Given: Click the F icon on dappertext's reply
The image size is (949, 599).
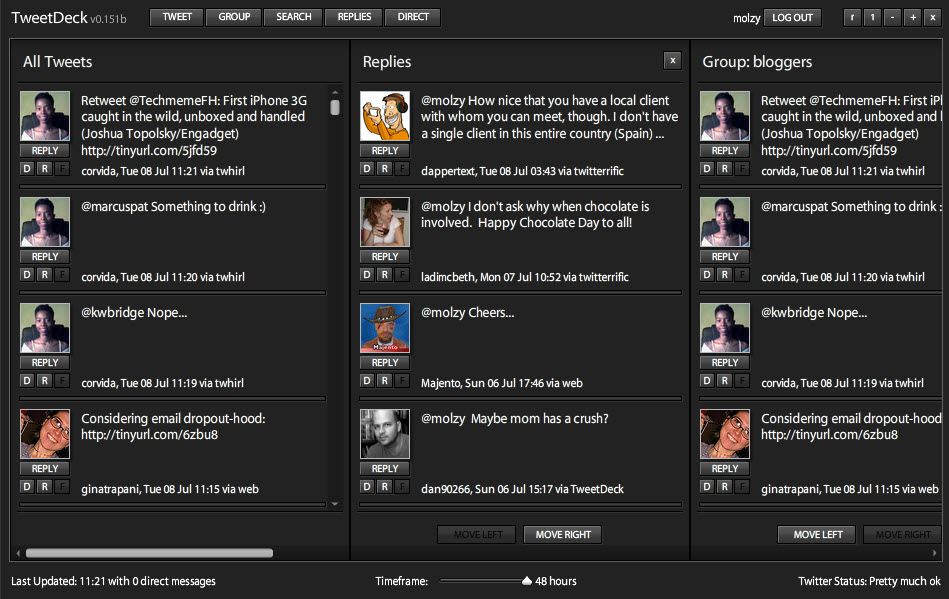Looking at the screenshot, I should point(402,169).
